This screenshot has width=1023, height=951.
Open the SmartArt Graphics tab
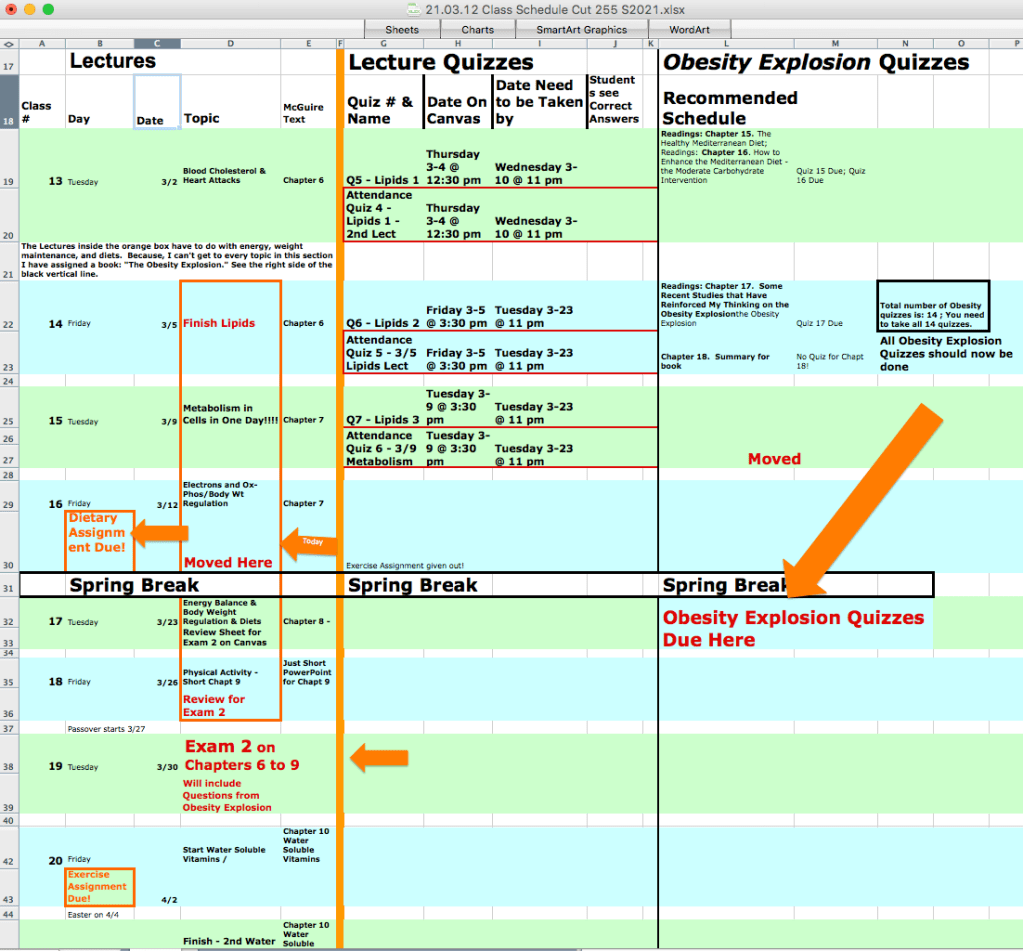[581, 29]
